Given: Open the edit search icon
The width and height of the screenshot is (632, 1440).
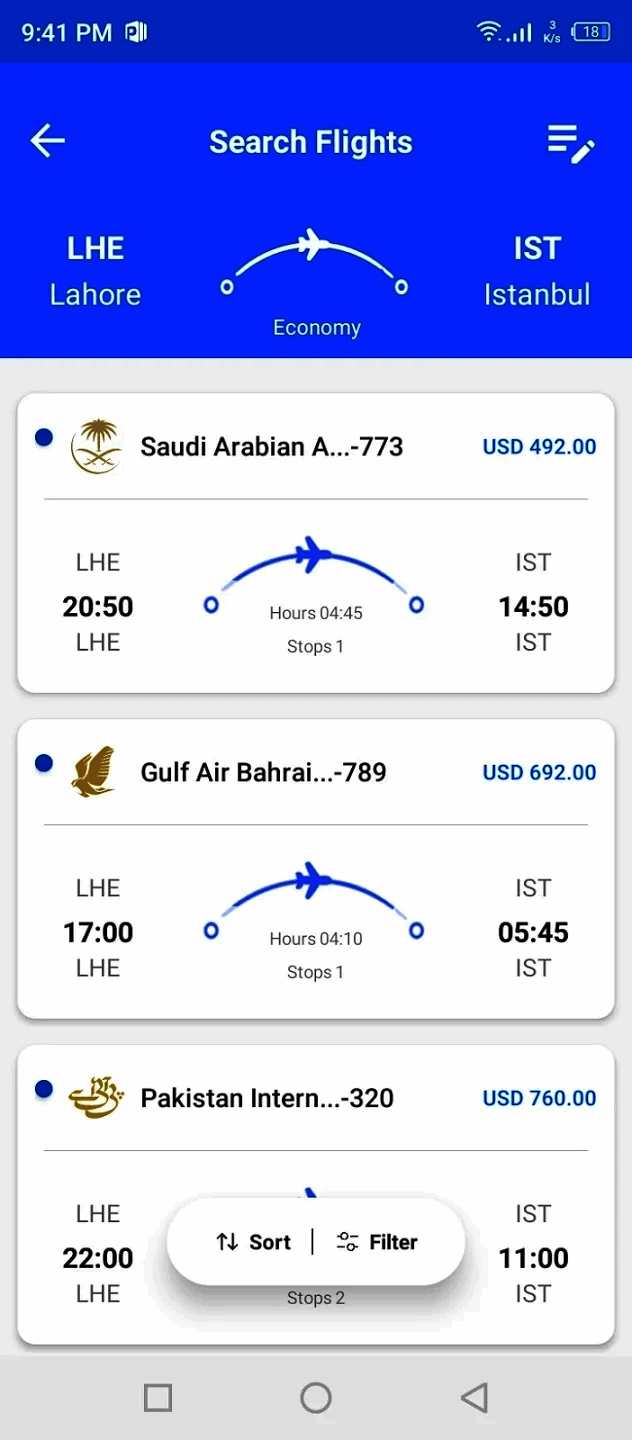Looking at the screenshot, I should pos(571,143).
